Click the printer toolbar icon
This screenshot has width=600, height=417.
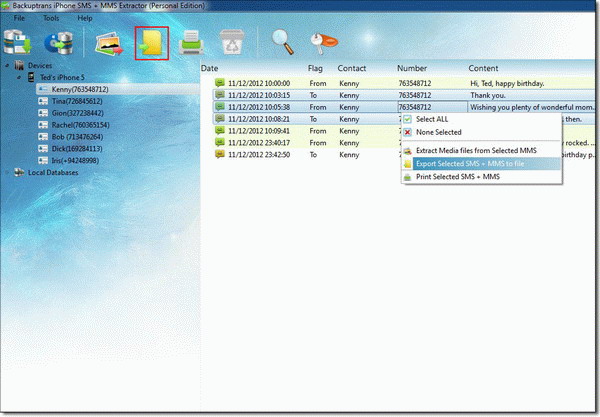191,43
